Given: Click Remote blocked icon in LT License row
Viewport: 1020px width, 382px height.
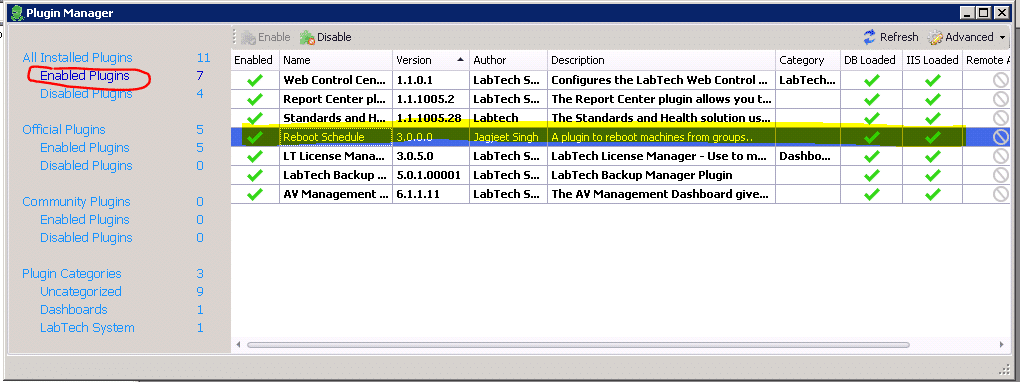Looking at the screenshot, I should point(1000,156).
